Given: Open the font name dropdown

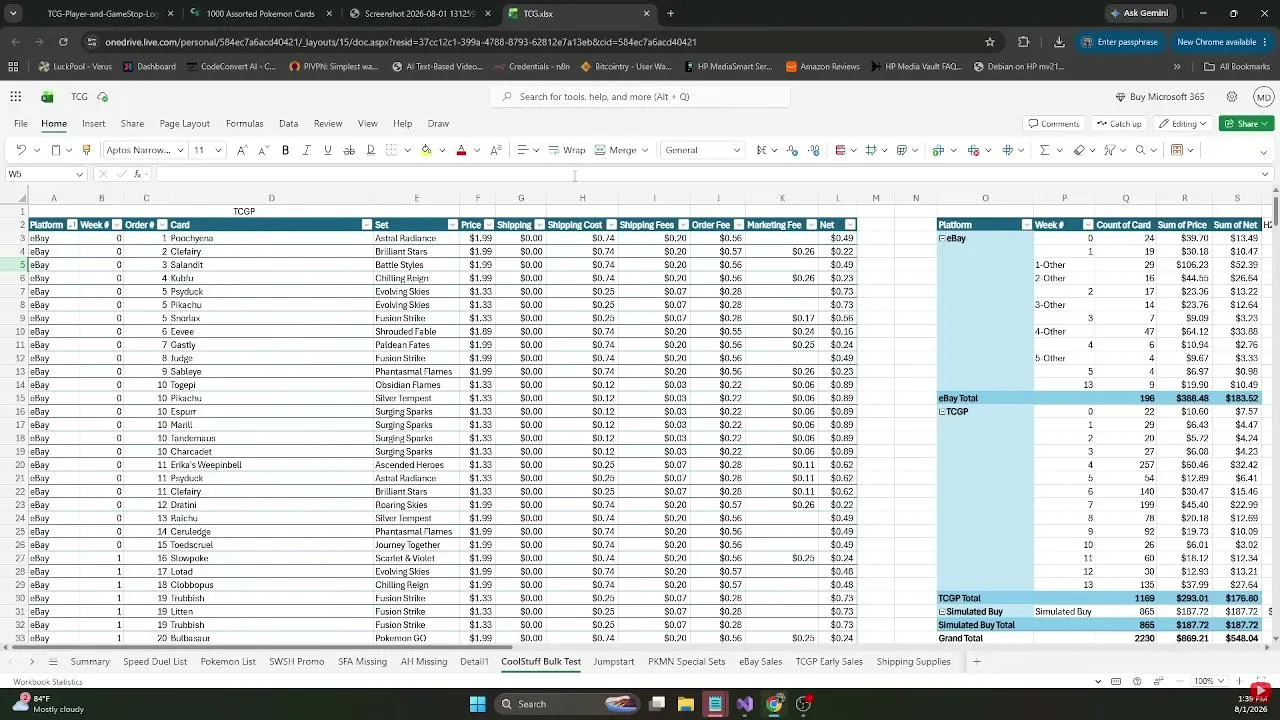Looking at the screenshot, I should point(180,150).
